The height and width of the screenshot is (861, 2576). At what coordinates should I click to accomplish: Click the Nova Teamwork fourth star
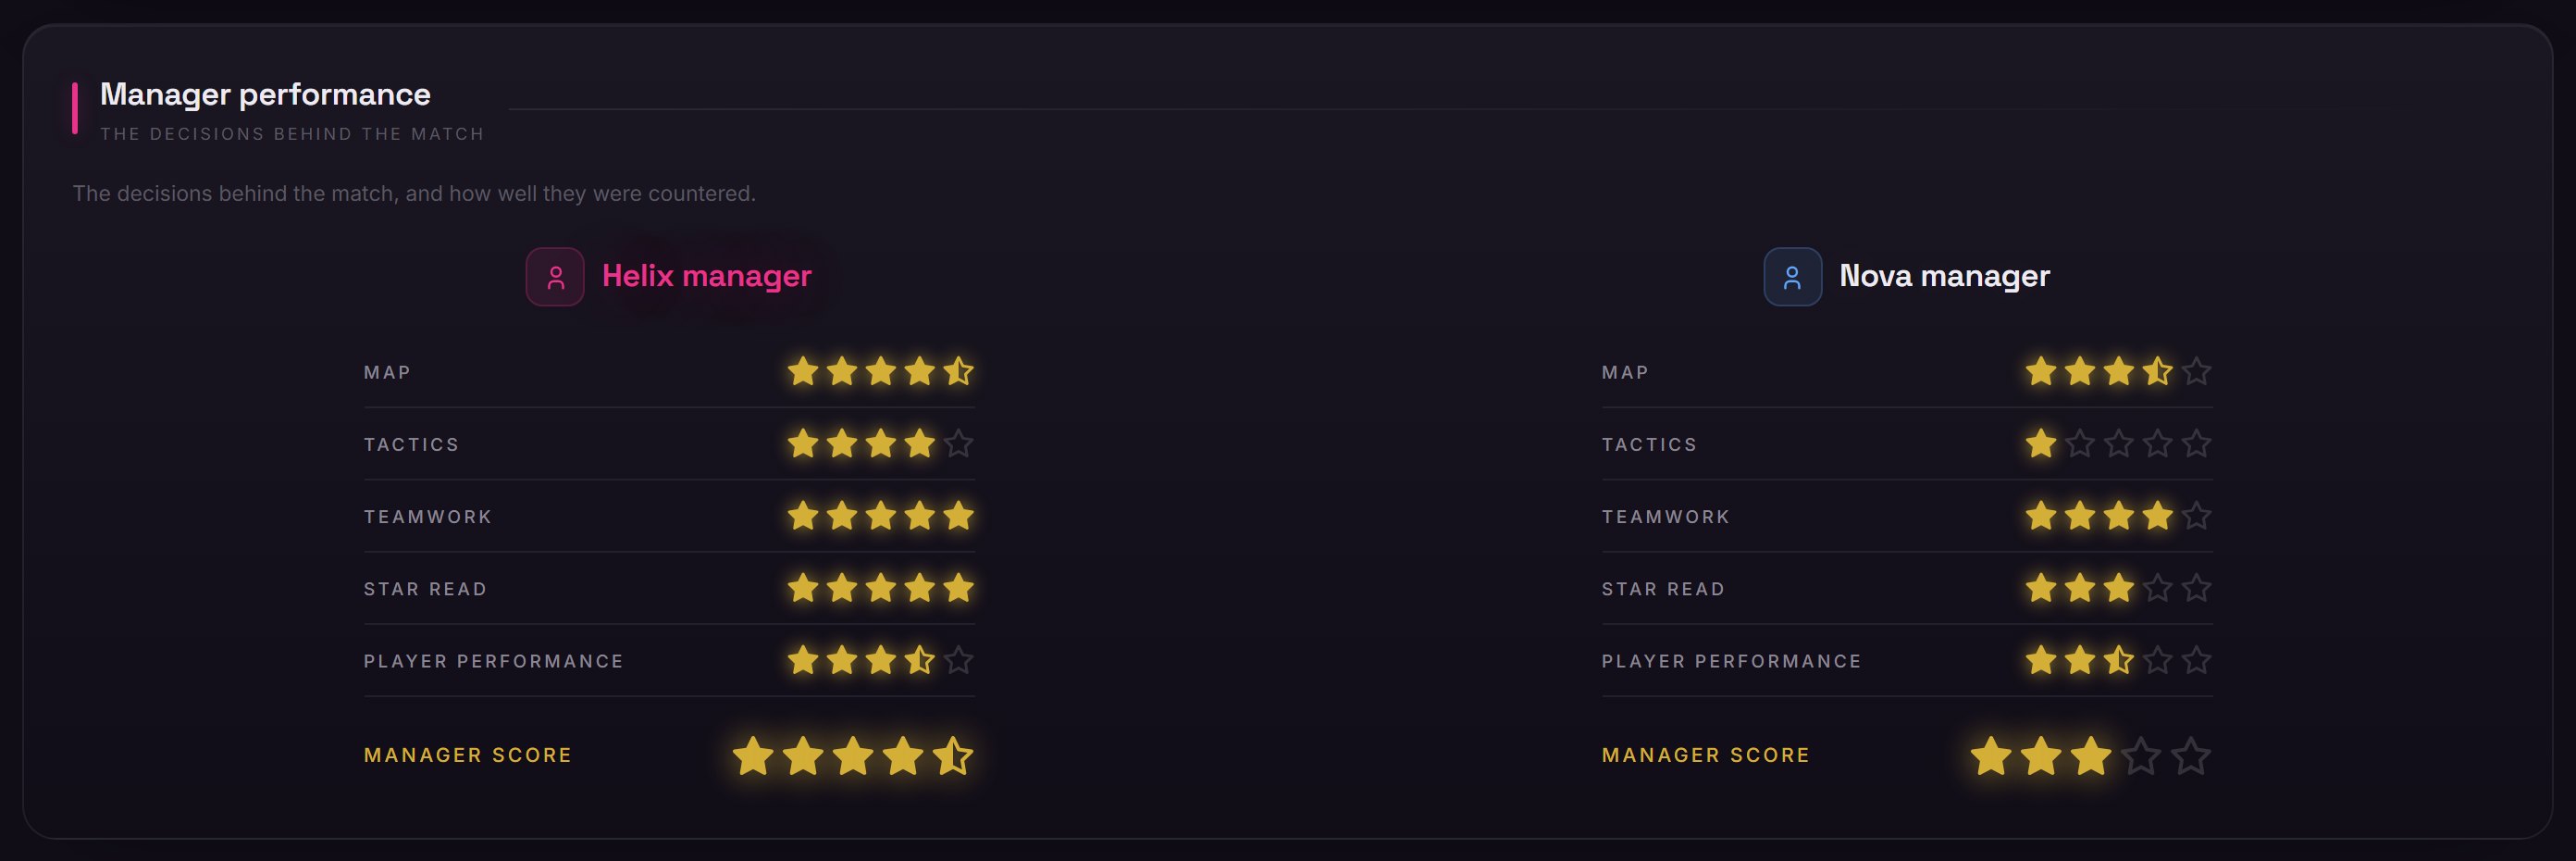tap(2157, 516)
